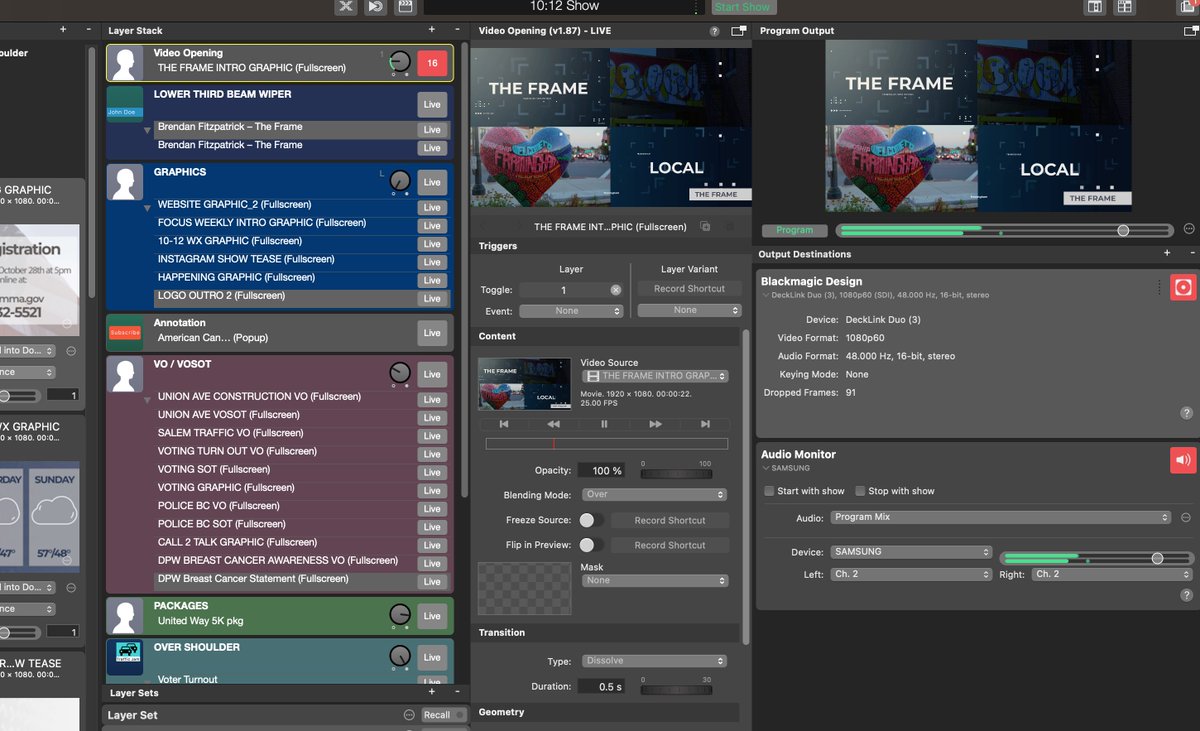1200x731 pixels.
Task: Open the Audio Program Mix dropdown
Action: 1001,518
